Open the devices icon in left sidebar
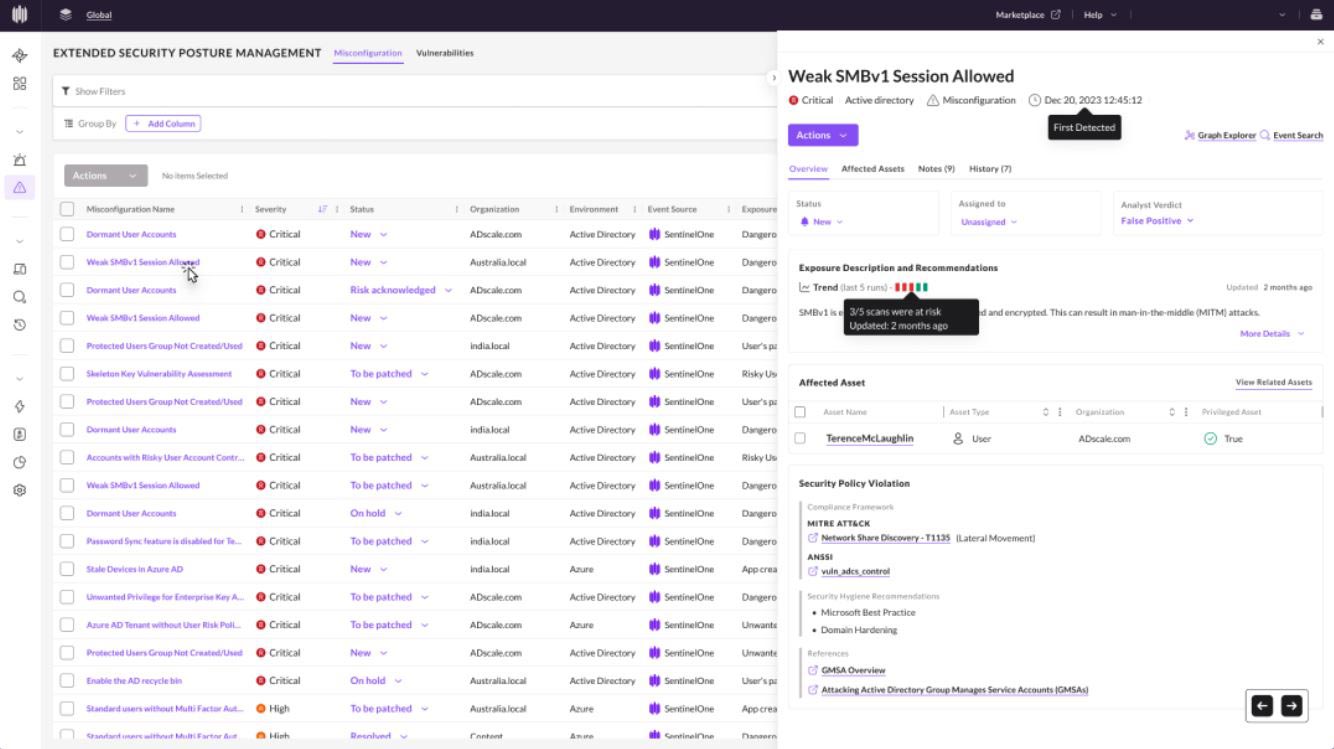Screen dimensions: 1334x749 point(20,269)
